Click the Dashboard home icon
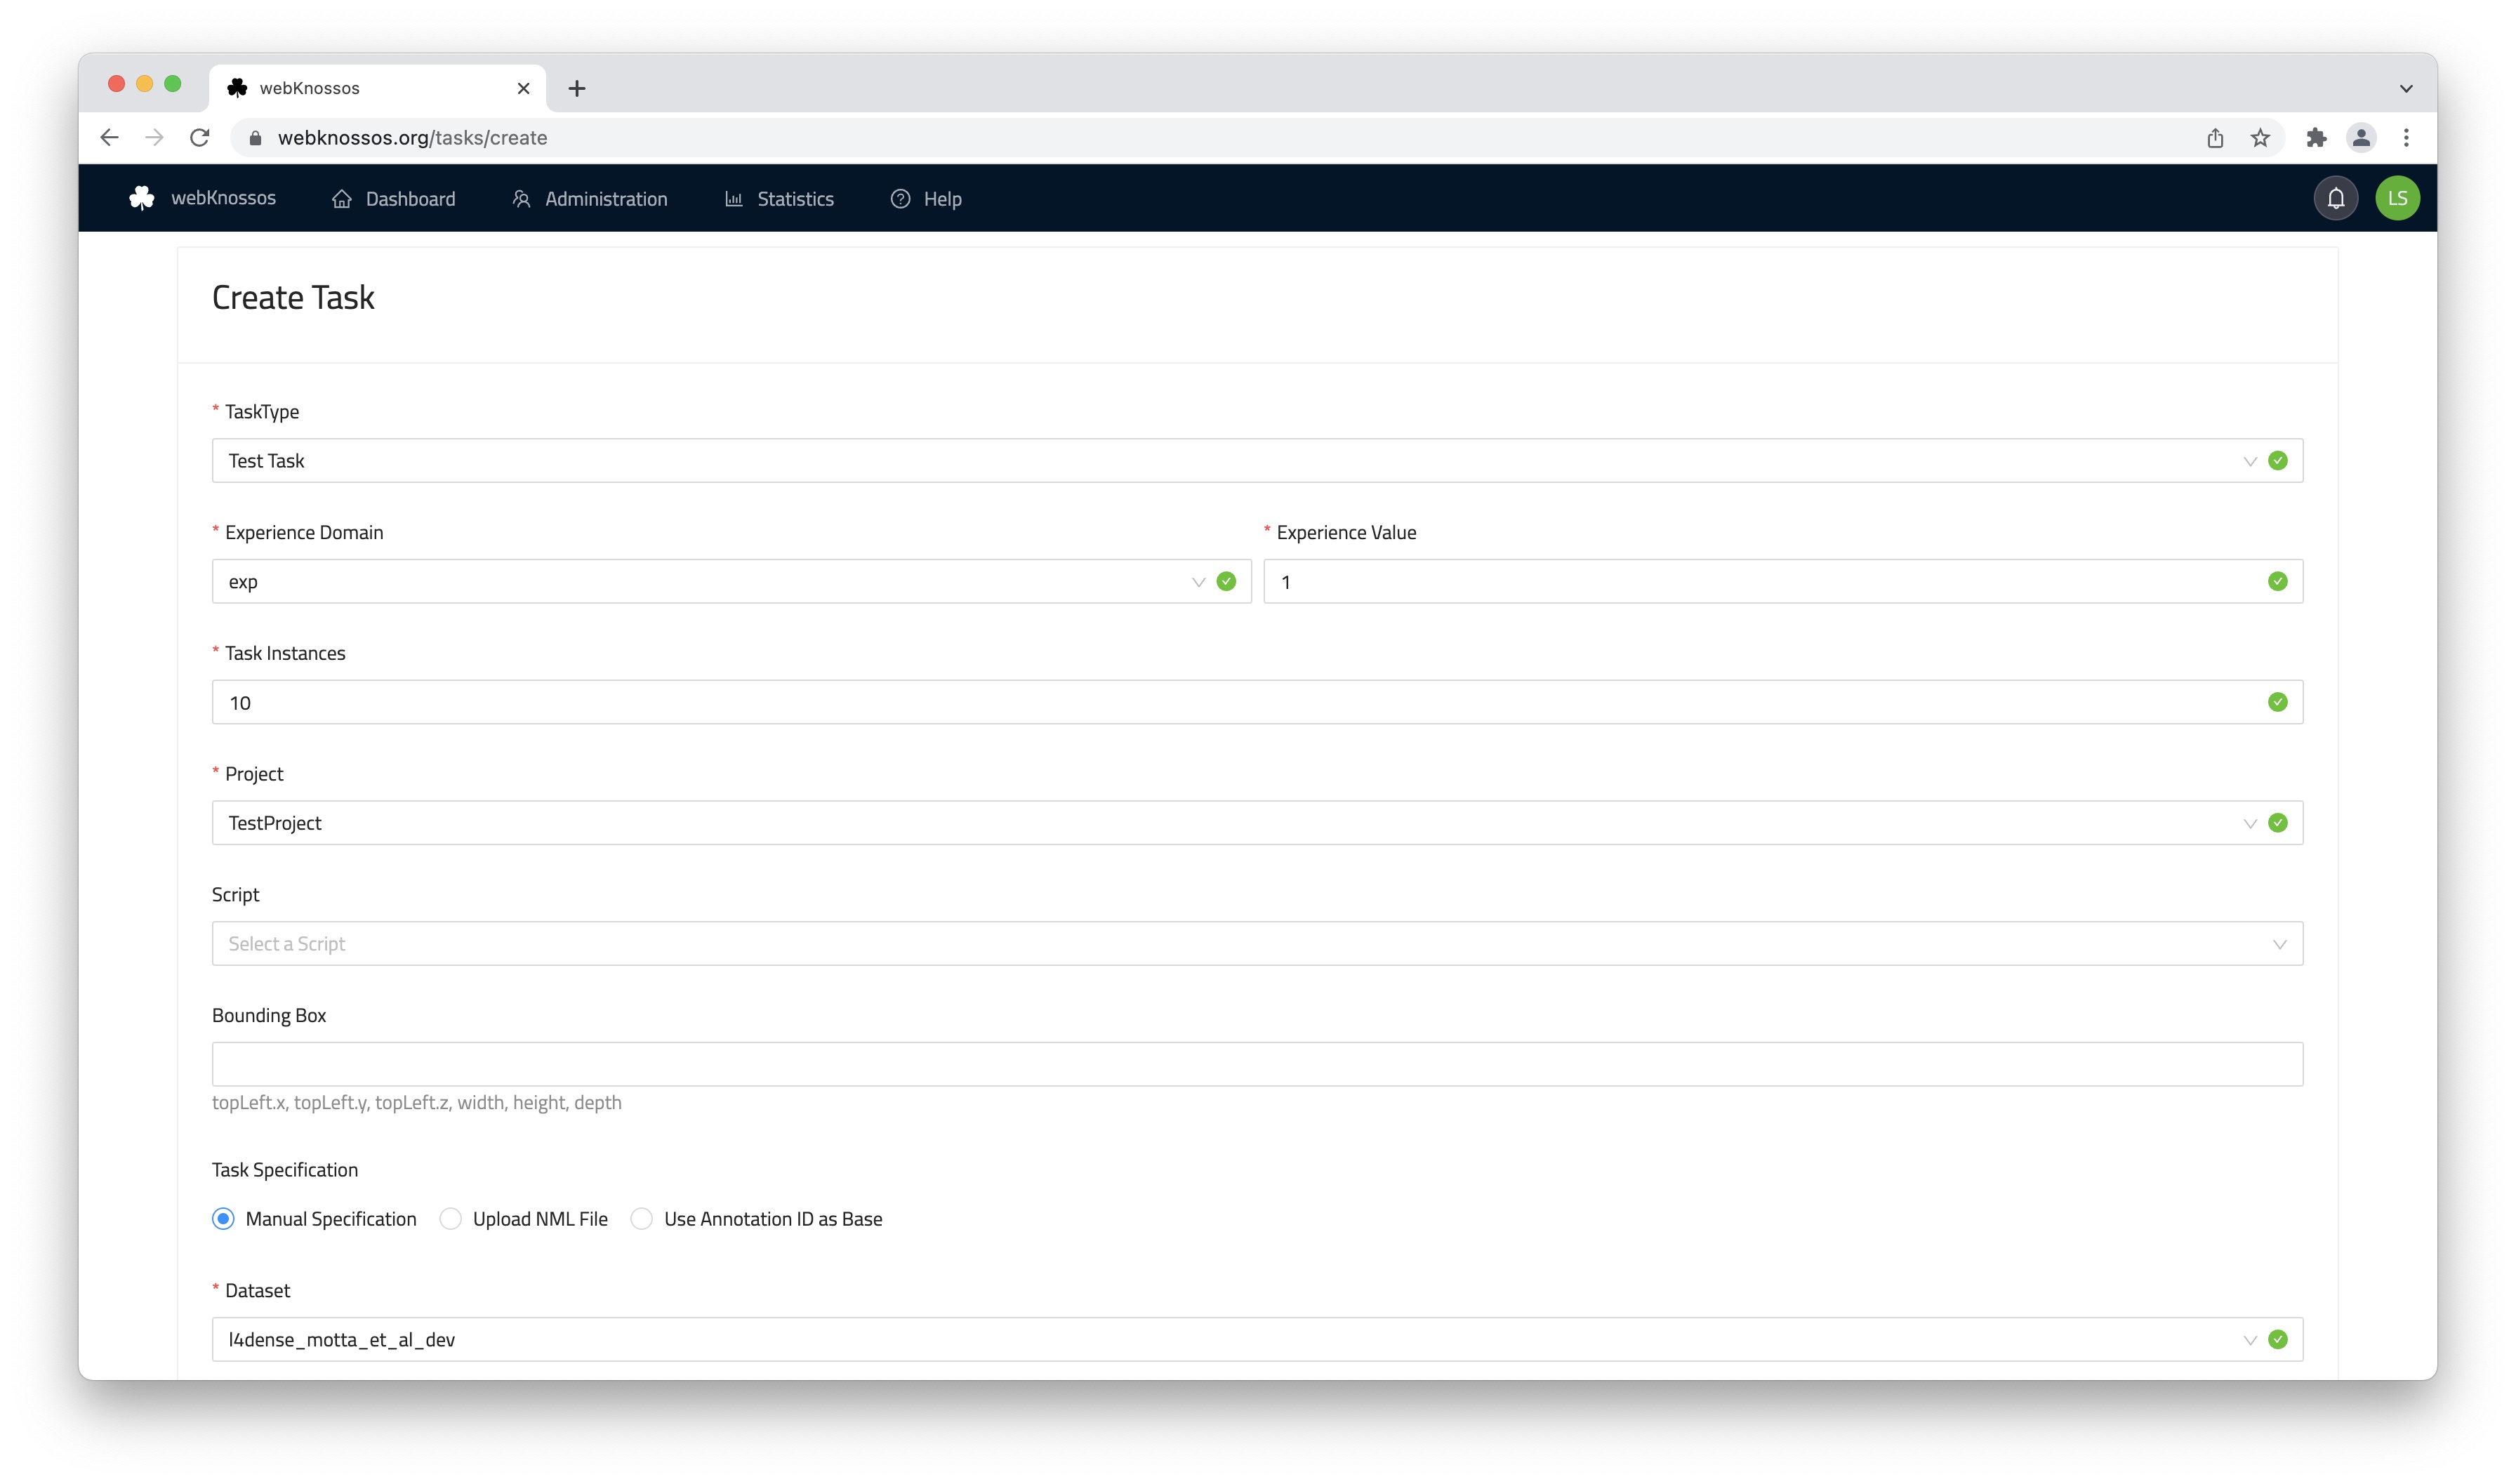Screen dimensions: 2516x1484 point(342,199)
